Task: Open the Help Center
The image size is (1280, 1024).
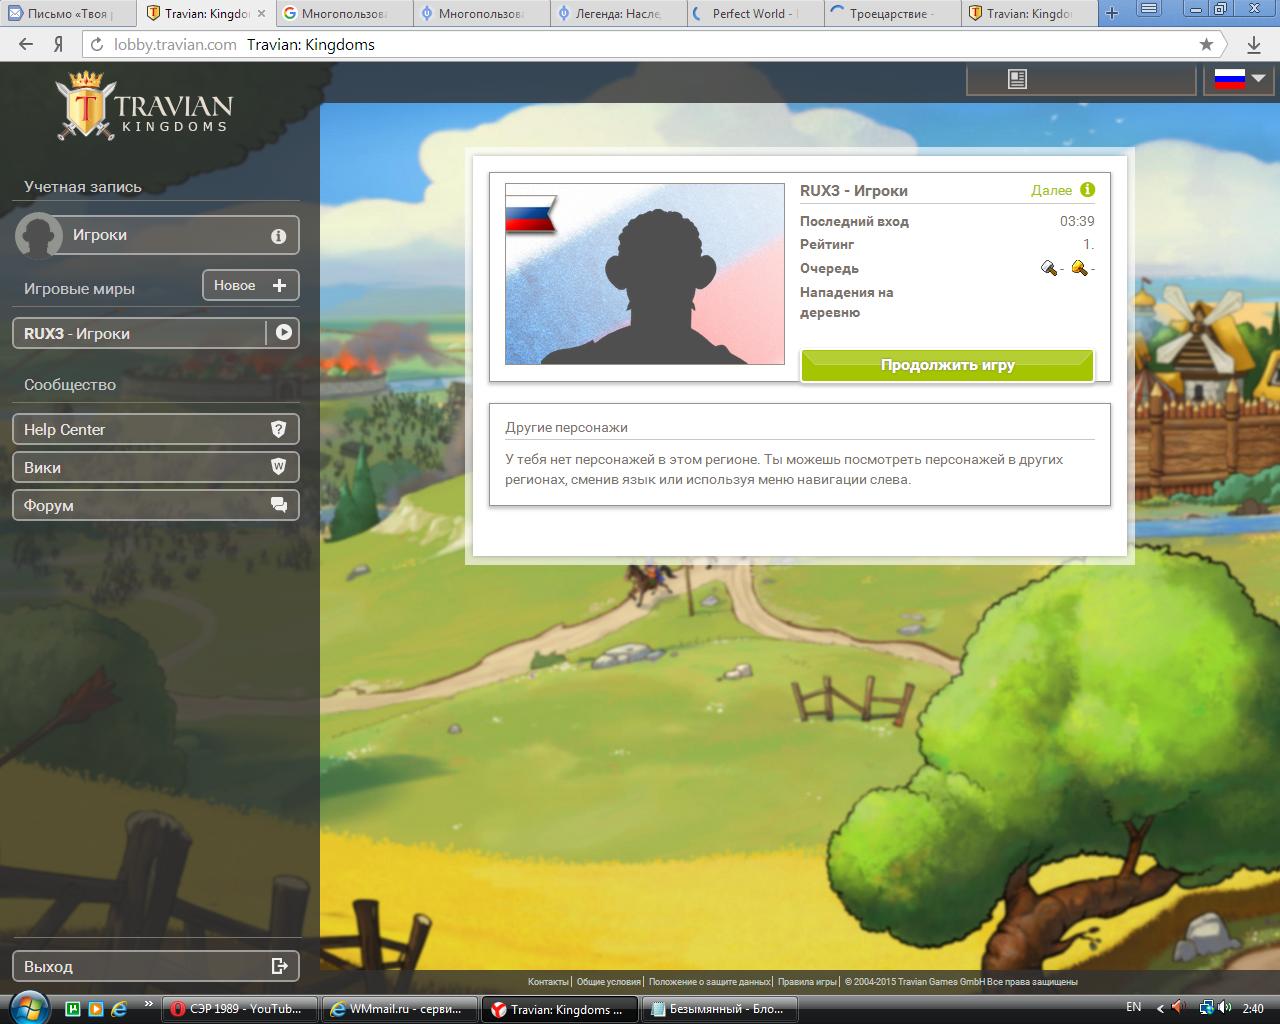Action: (156, 429)
